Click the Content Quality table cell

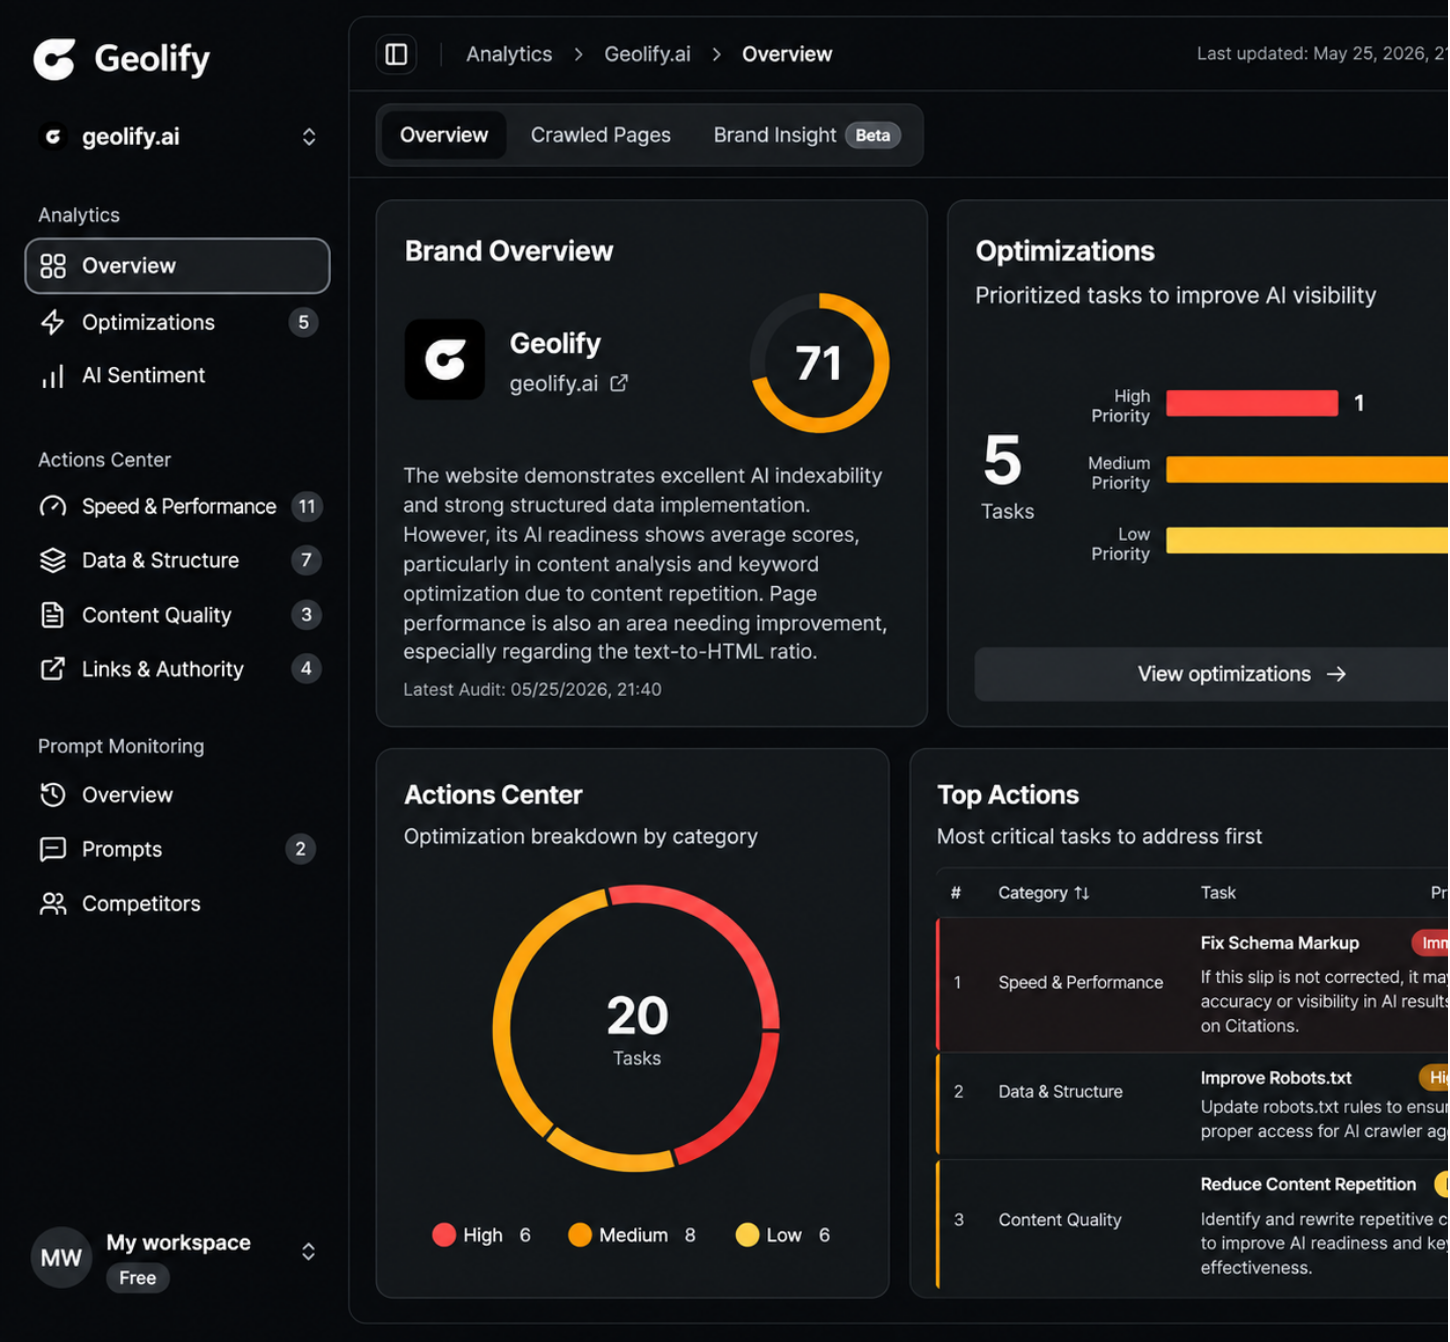click(x=1060, y=1220)
